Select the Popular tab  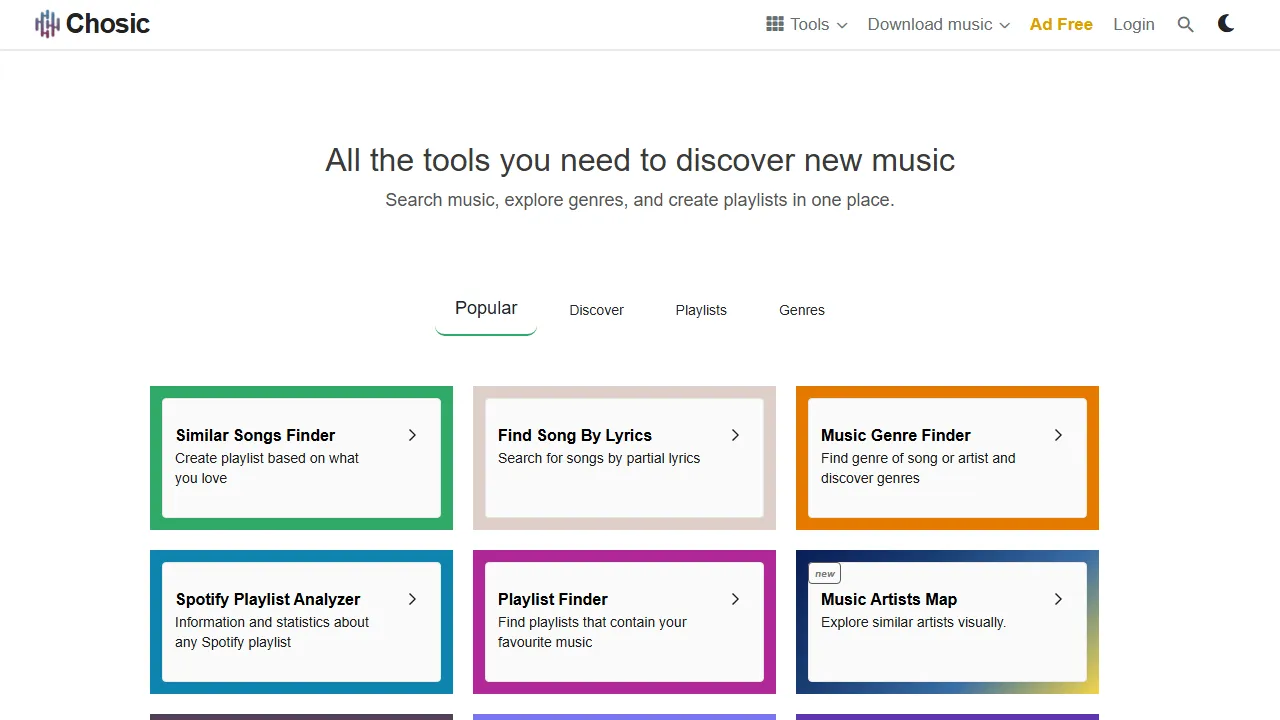[x=486, y=308]
